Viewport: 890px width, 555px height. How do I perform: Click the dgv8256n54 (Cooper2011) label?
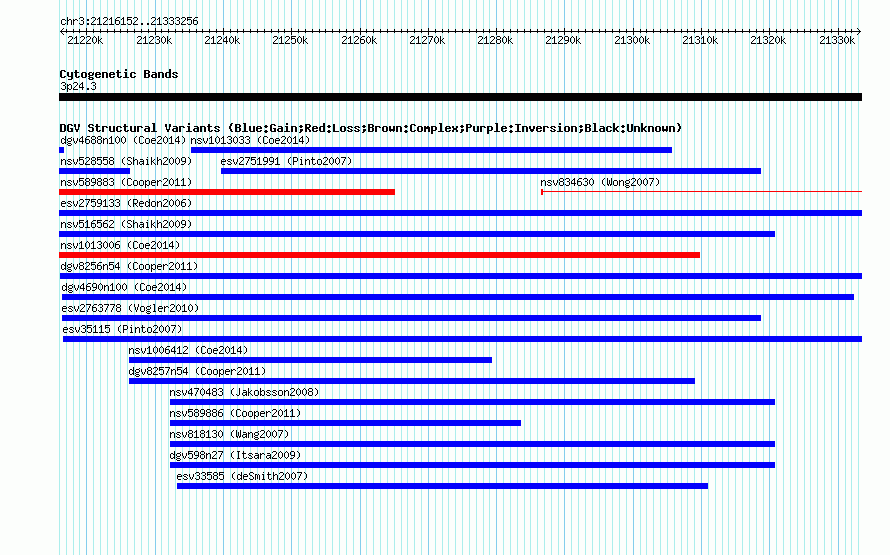pyautogui.click(x=129, y=266)
